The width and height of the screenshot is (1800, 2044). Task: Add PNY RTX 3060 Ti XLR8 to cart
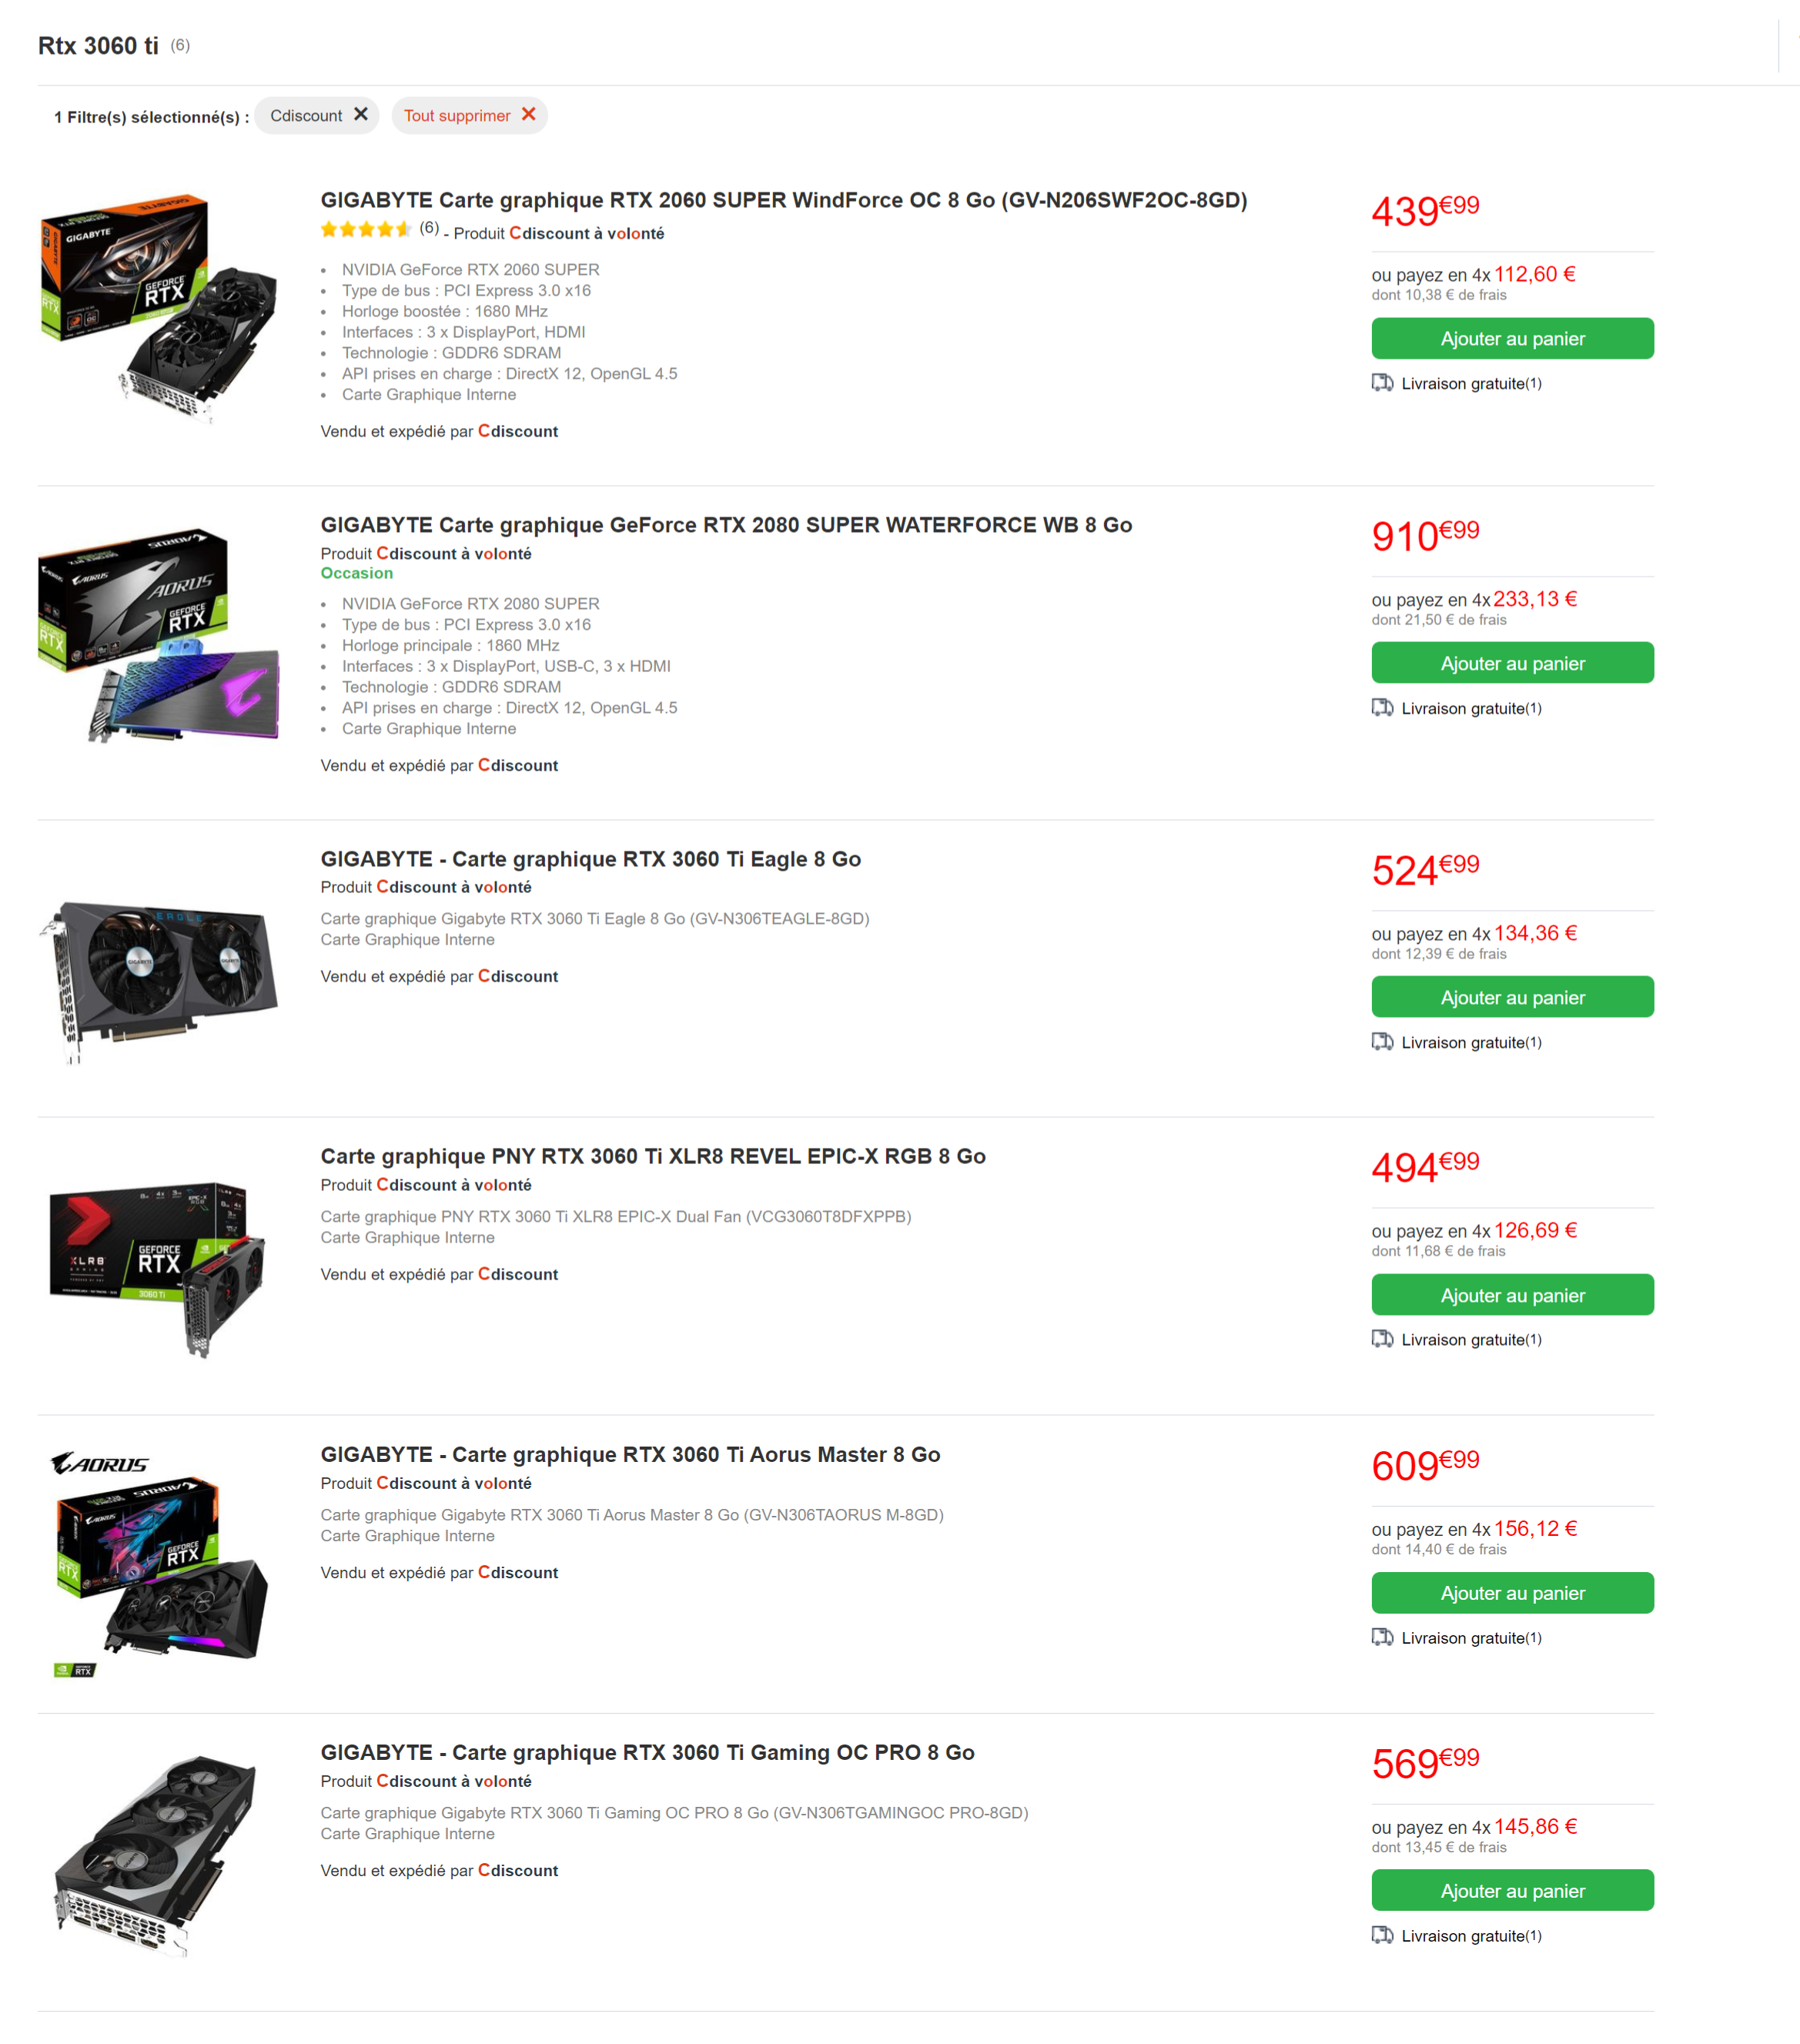(x=1511, y=1295)
